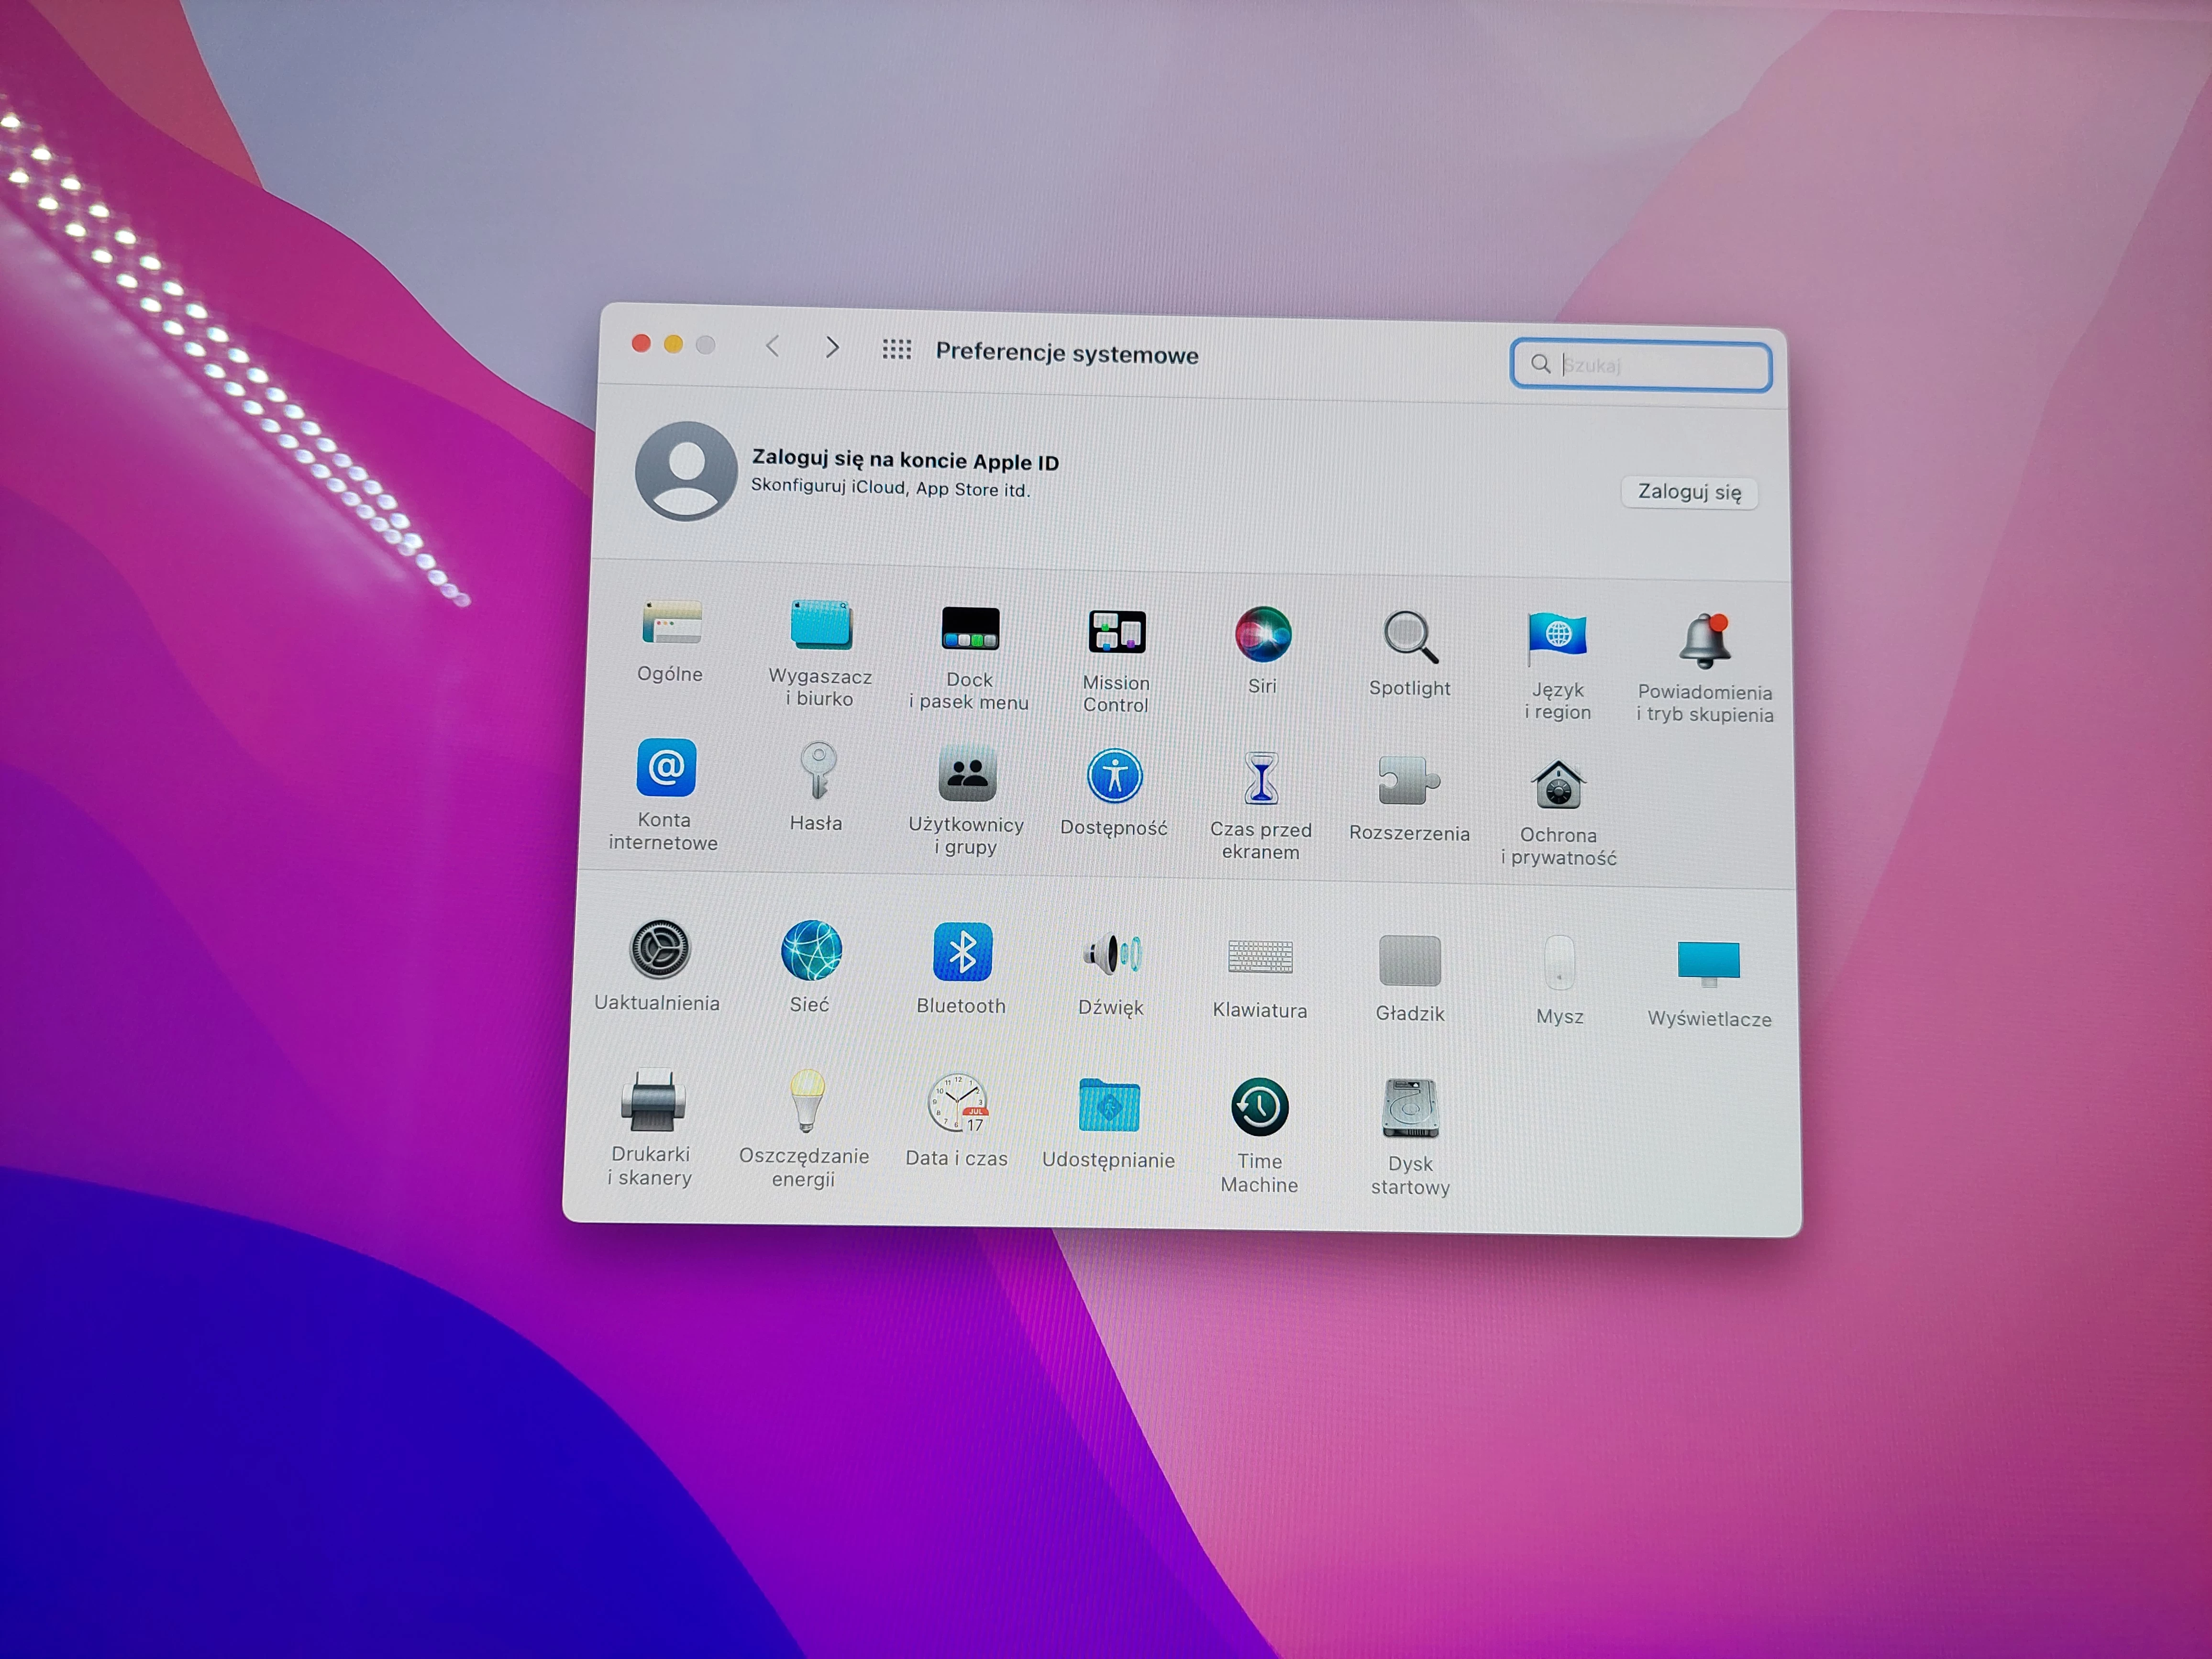Show all preferences grid button
Screen dimensions: 2212x1659
897,349
